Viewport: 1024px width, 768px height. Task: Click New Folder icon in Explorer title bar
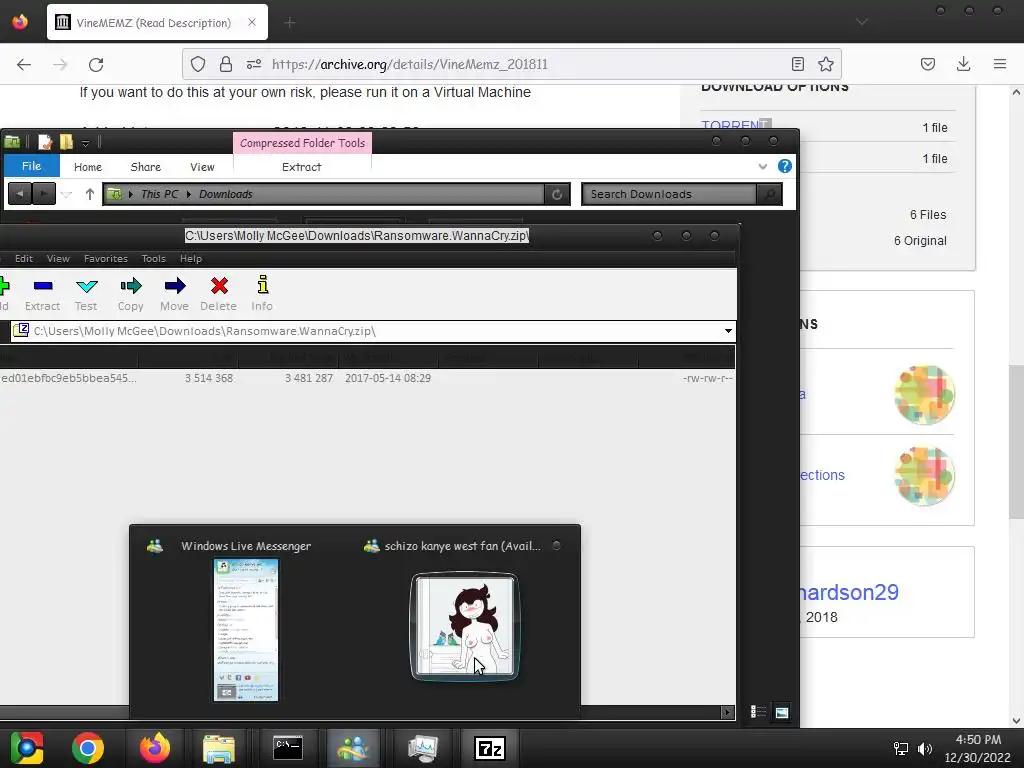[67, 142]
